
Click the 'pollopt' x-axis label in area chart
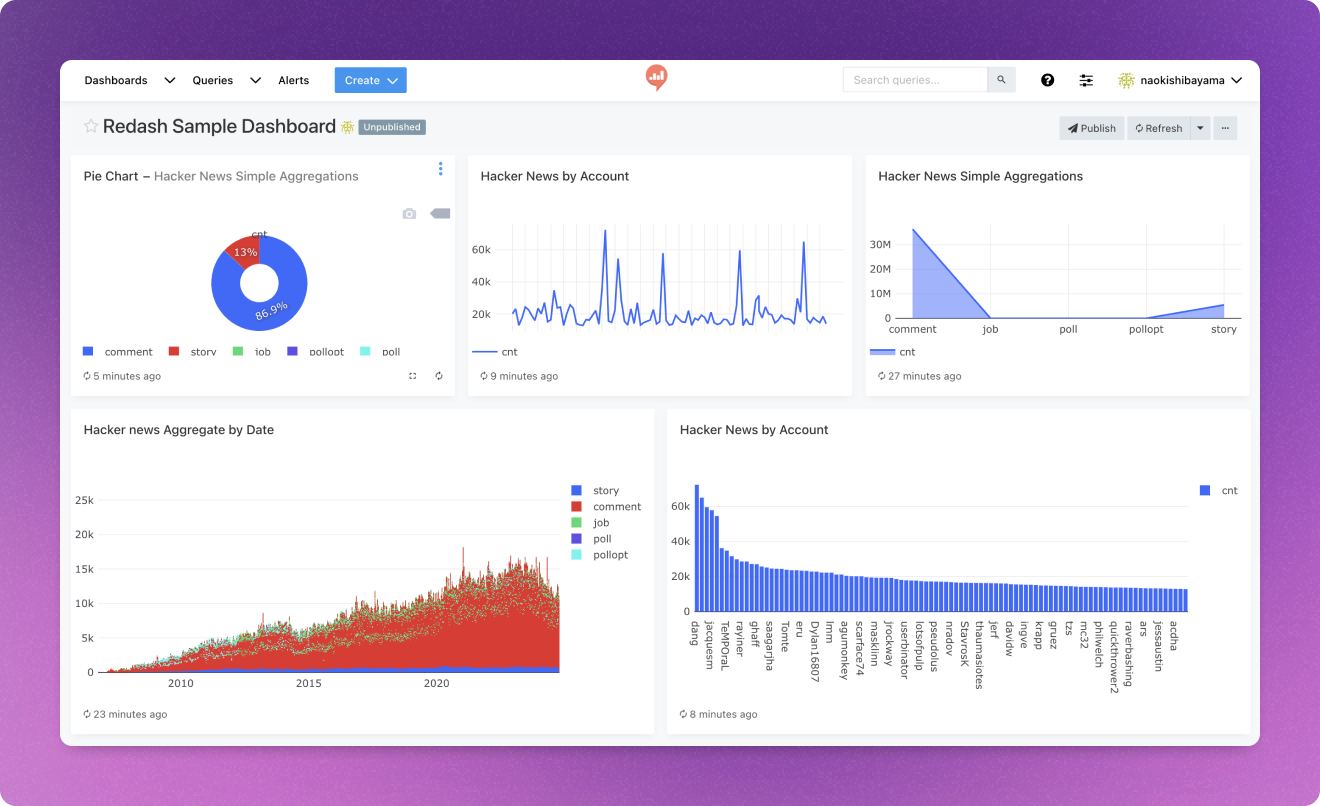click(x=1146, y=329)
